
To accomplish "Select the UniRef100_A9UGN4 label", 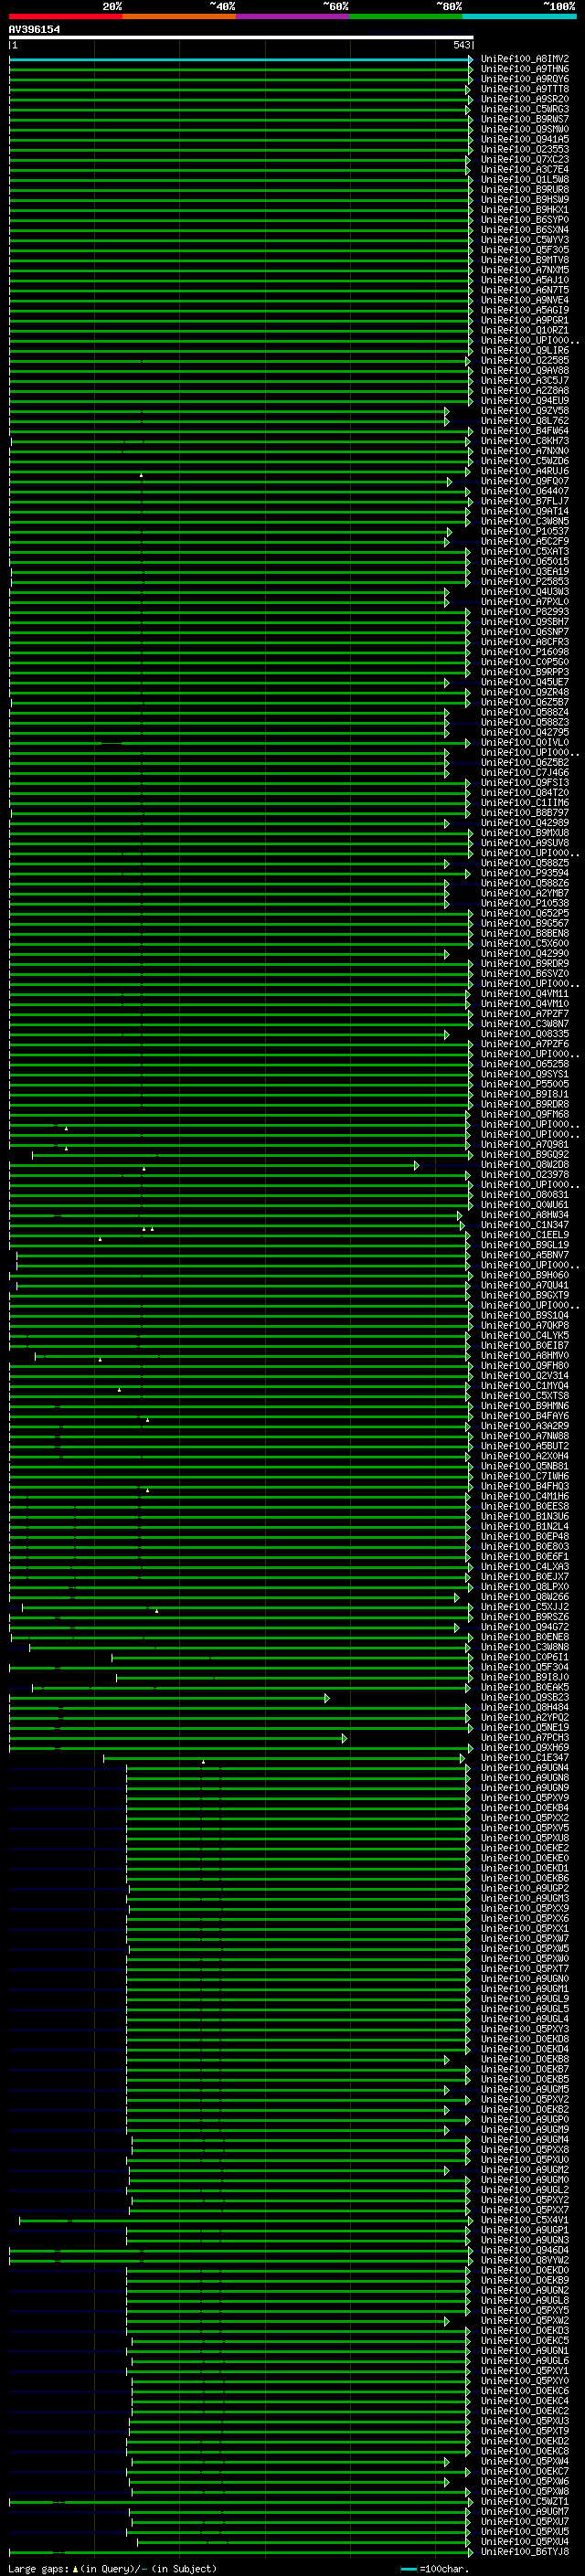I will (x=524, y=1768).
